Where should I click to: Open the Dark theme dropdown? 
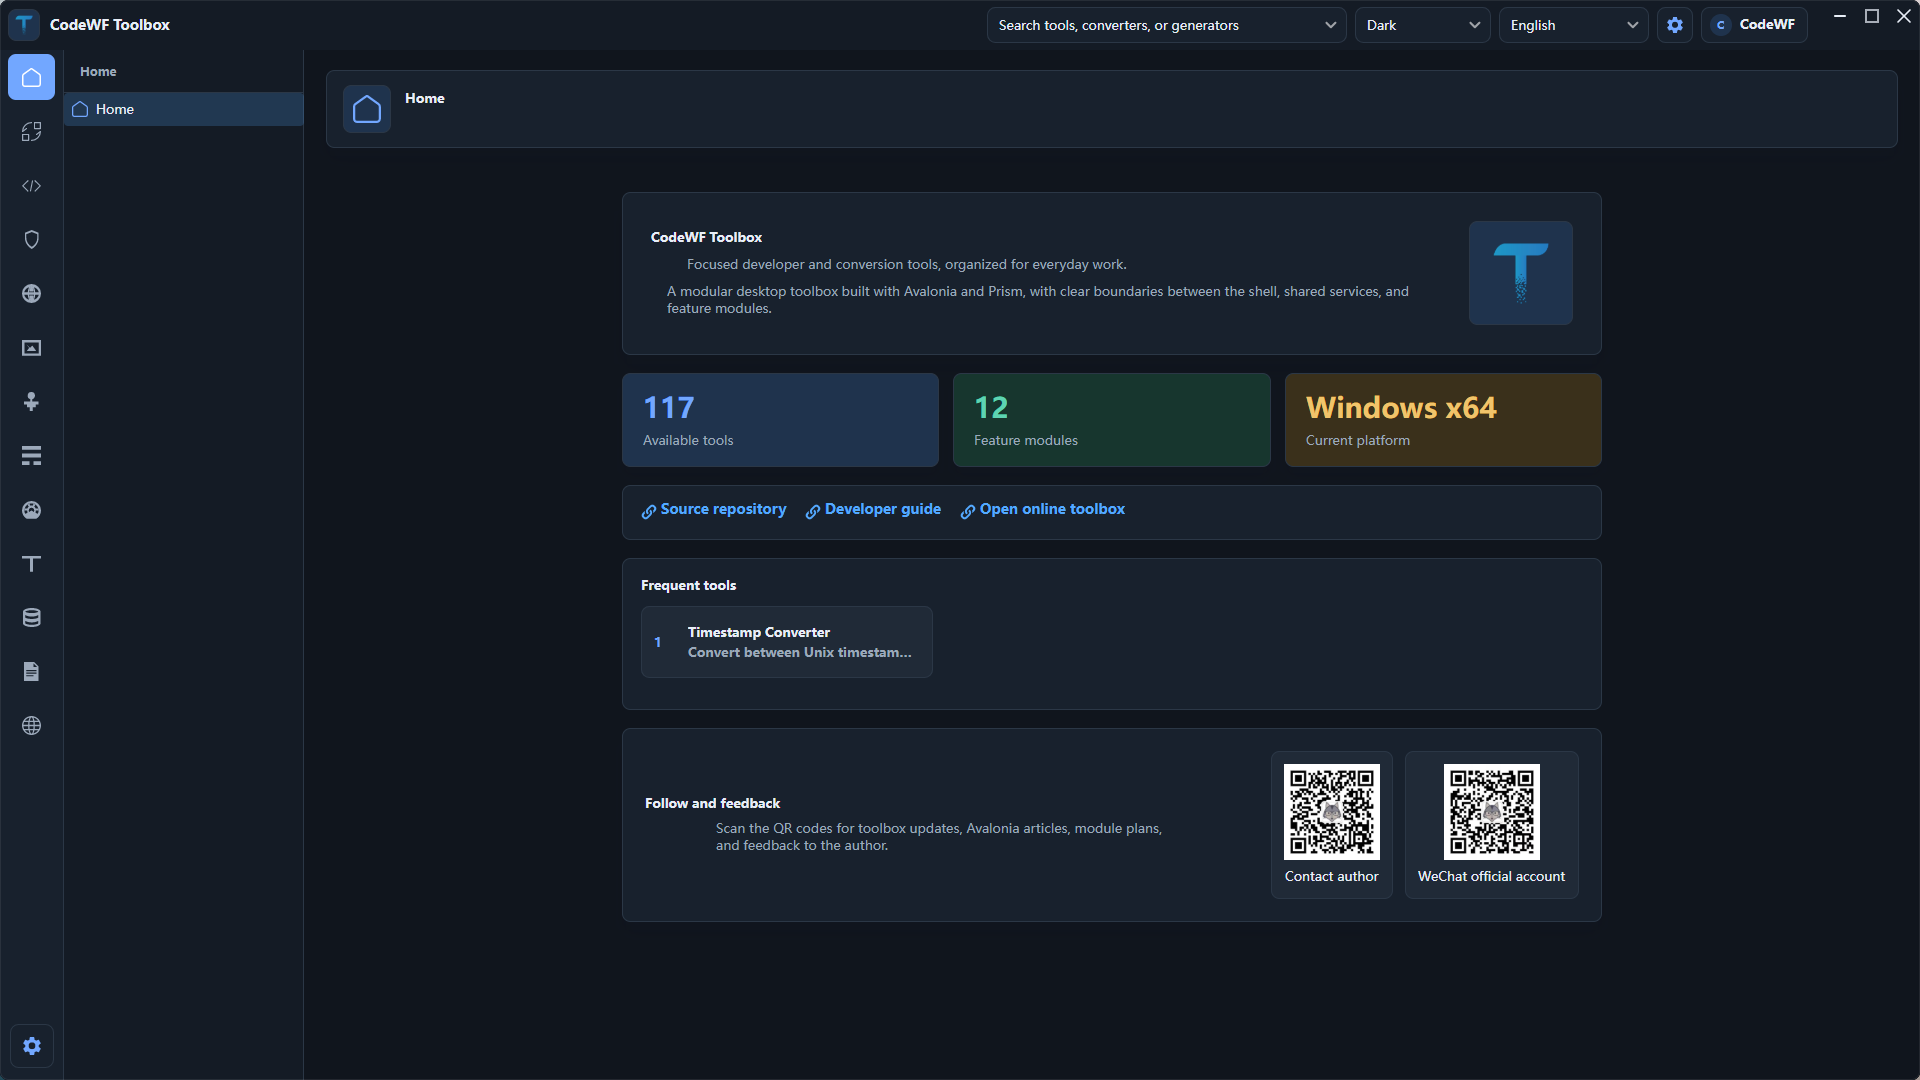tap(1422, 25)
